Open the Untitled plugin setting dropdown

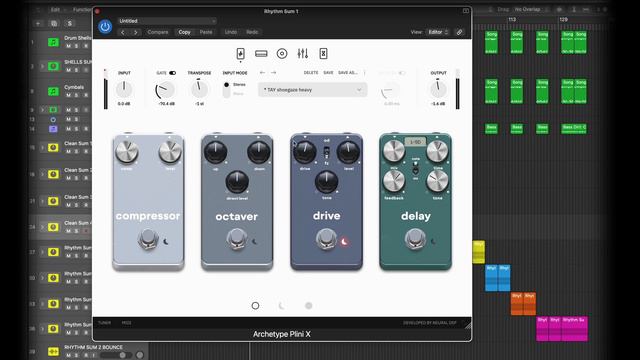tap(167, 21)
